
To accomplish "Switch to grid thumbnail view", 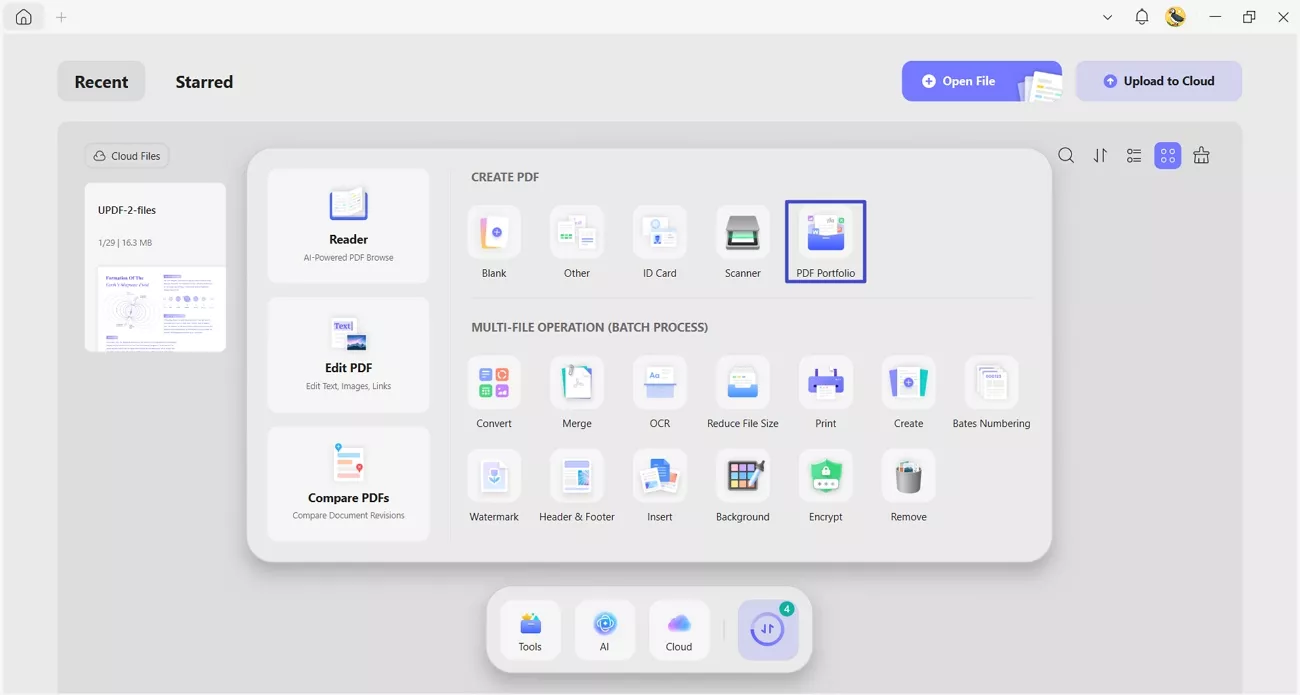I will [x=1168, y=156].
